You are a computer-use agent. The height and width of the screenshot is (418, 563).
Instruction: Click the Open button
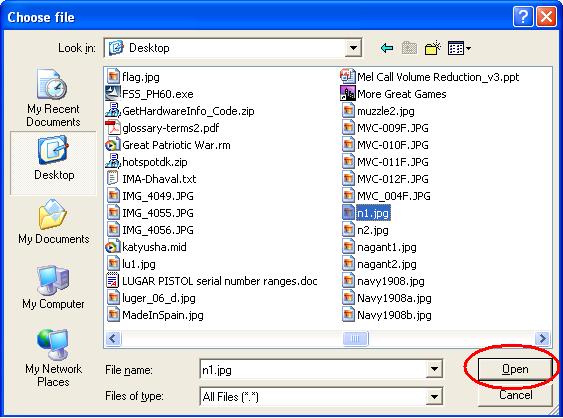(515, 369)
